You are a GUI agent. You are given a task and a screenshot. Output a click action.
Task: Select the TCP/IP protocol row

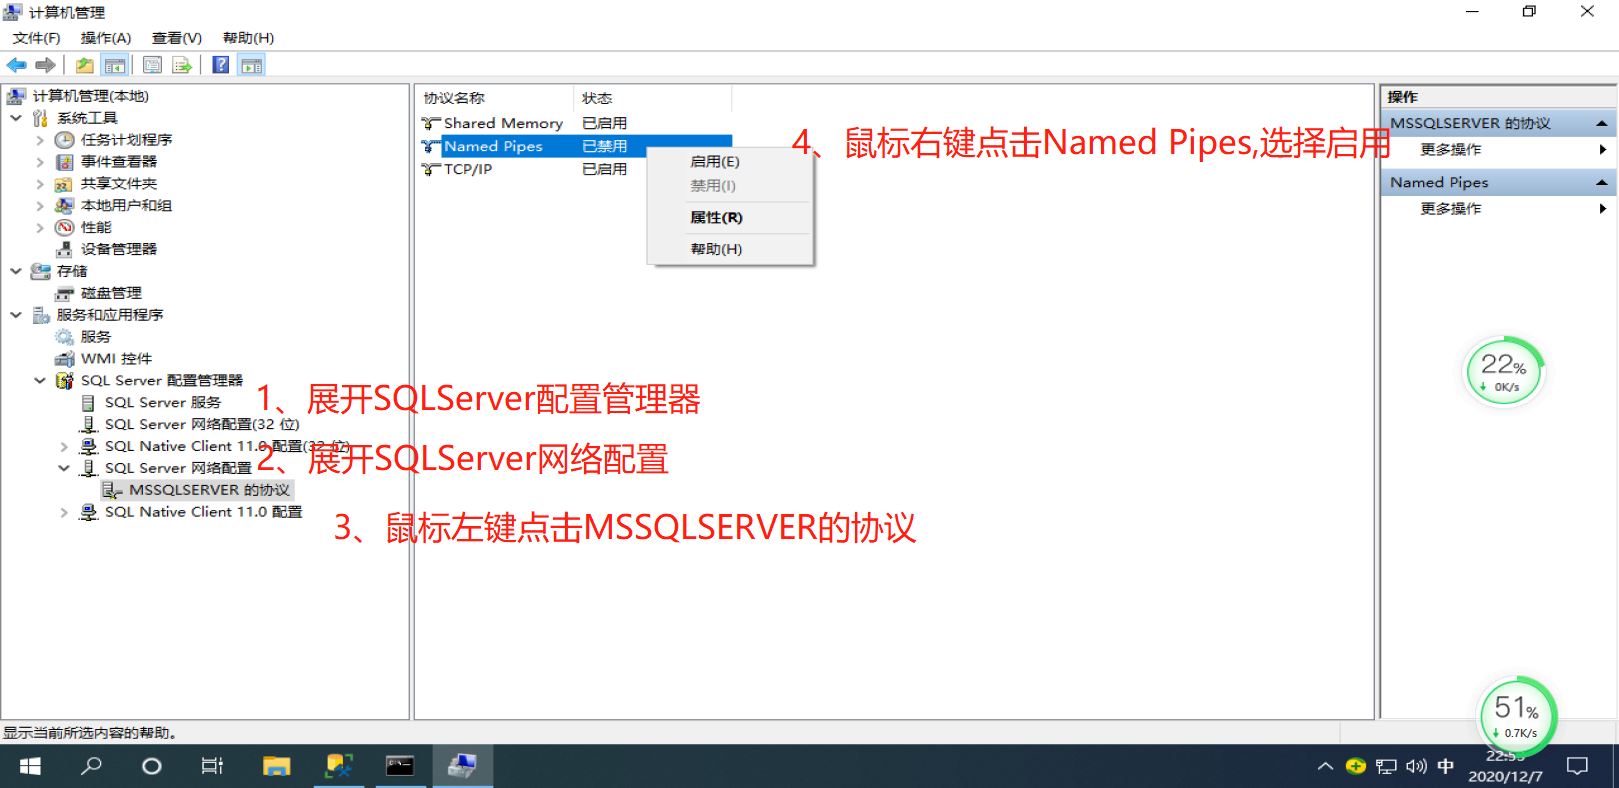tap(468, 170)
